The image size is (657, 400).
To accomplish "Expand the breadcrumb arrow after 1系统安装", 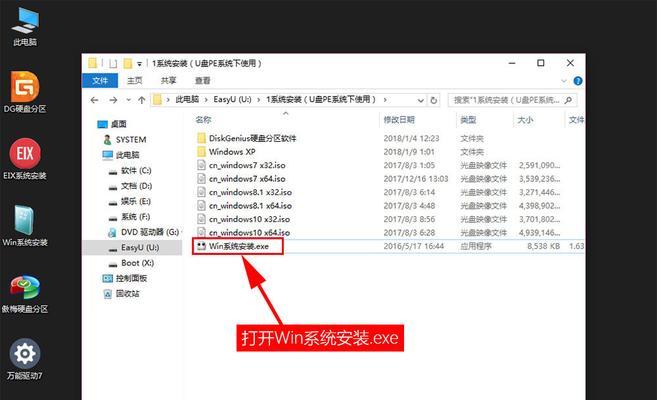I will [385, 100].
